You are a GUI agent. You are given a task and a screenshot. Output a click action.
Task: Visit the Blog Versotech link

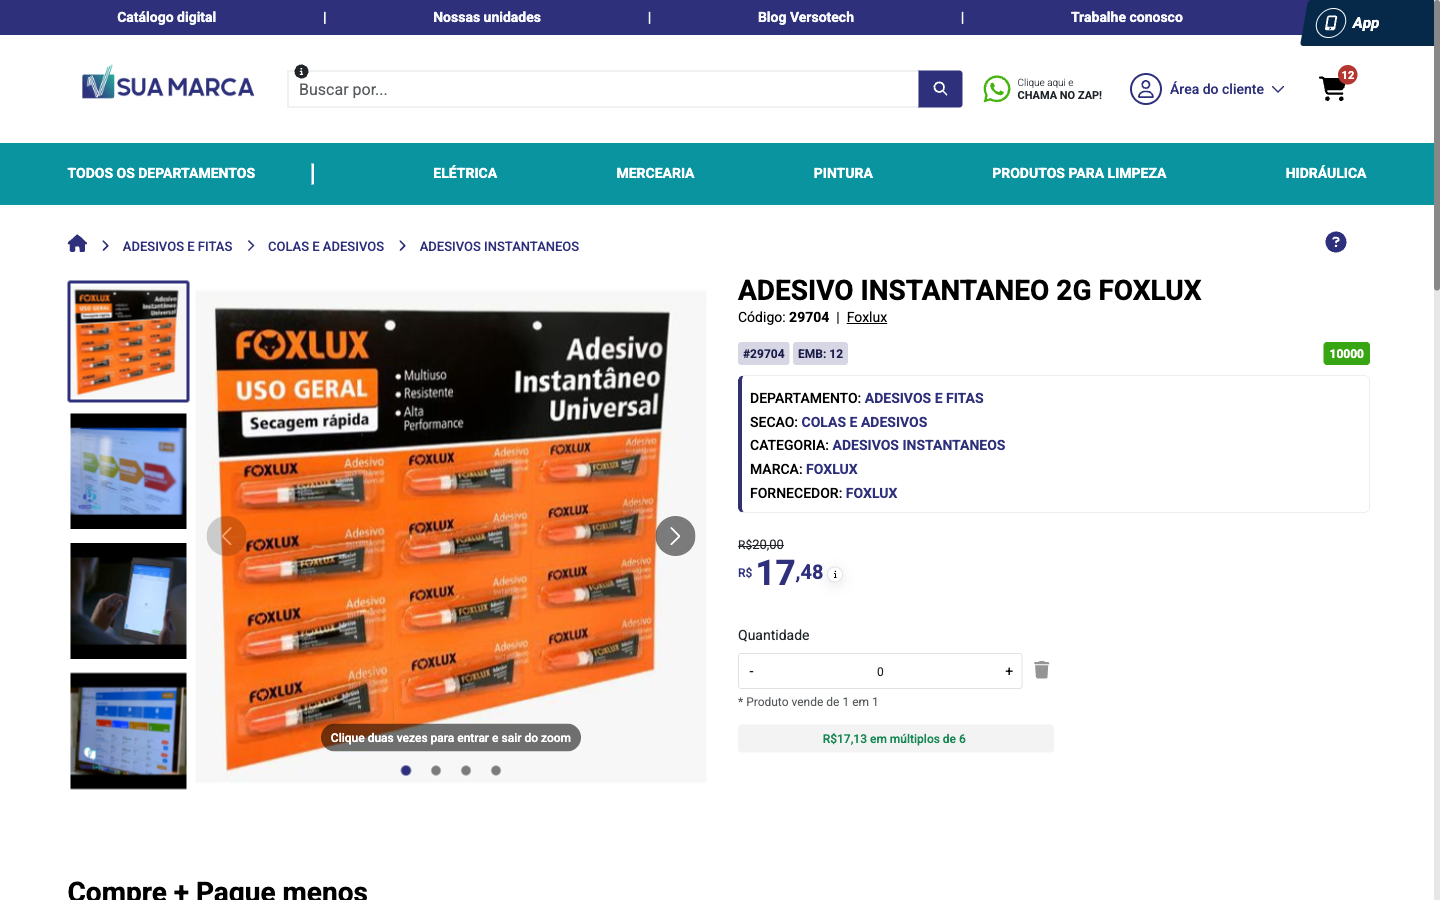click(805, 17)
